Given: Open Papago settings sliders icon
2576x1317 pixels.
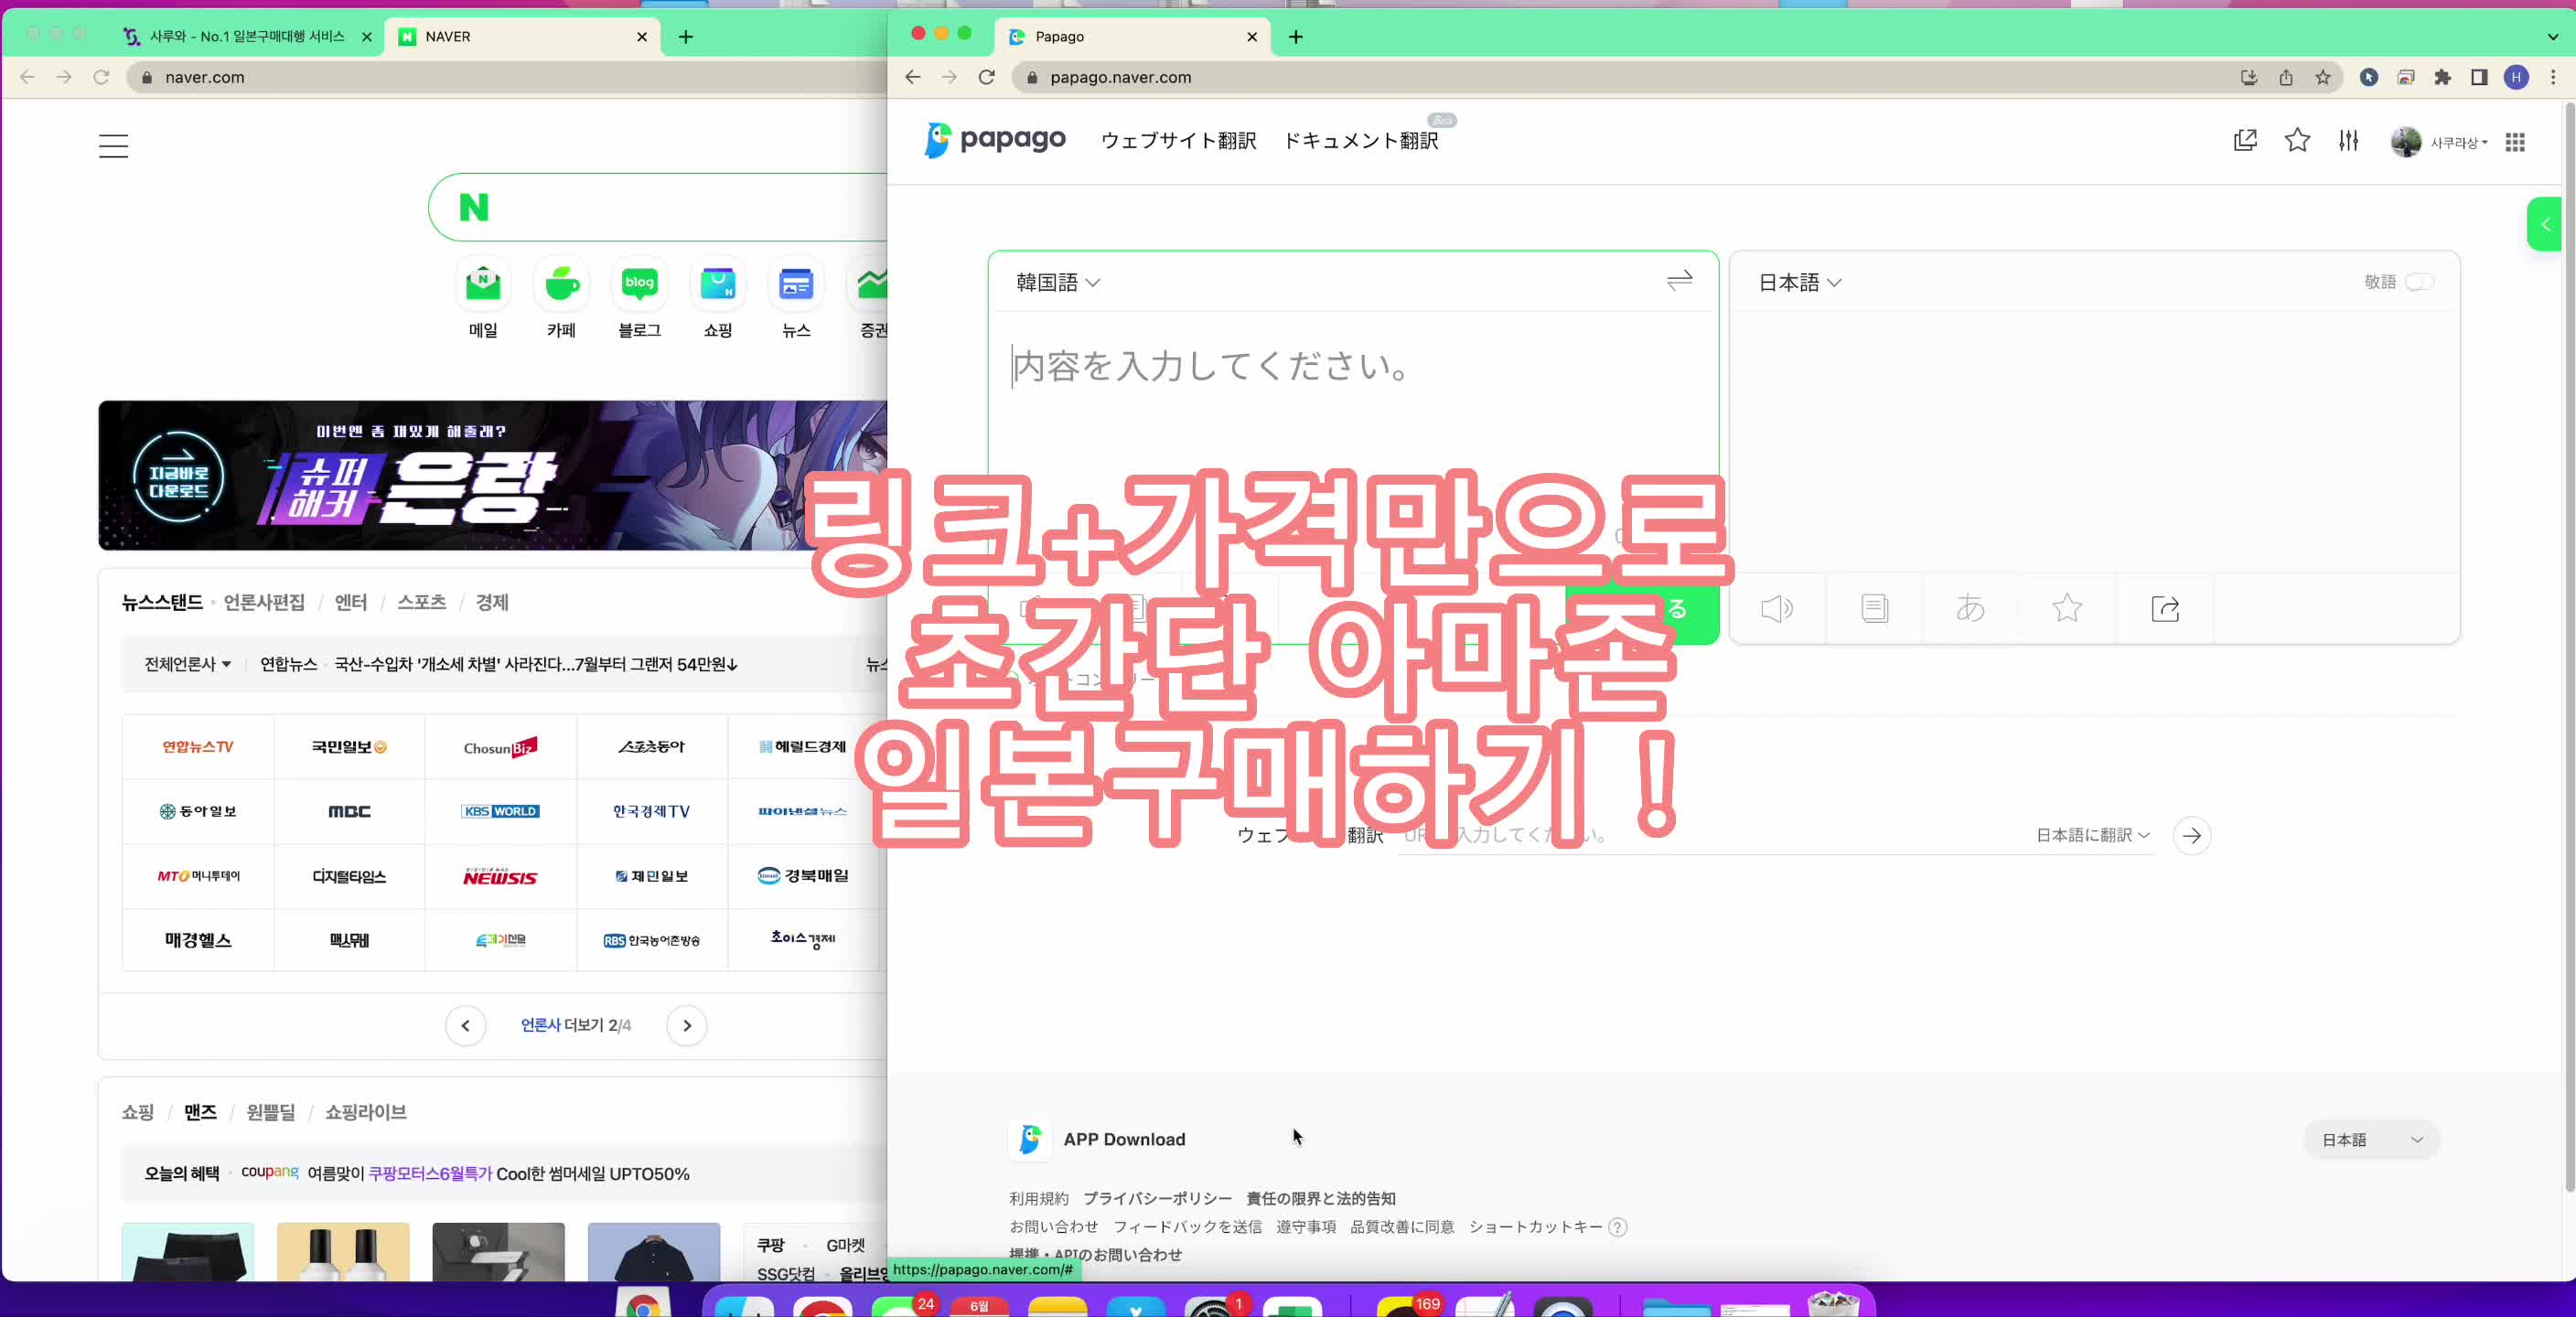Looking at the screenshot, I should (x=2348, y=141).
